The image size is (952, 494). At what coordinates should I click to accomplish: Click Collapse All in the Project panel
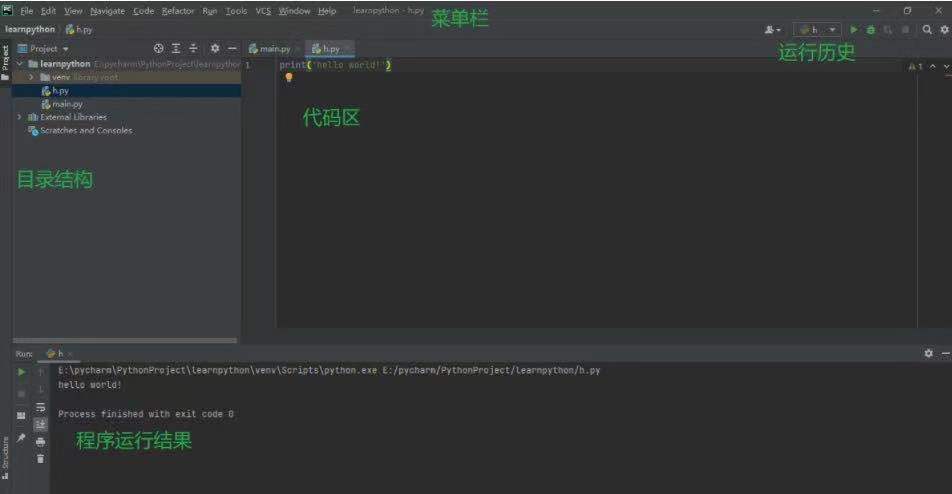[x=193, y=49]
